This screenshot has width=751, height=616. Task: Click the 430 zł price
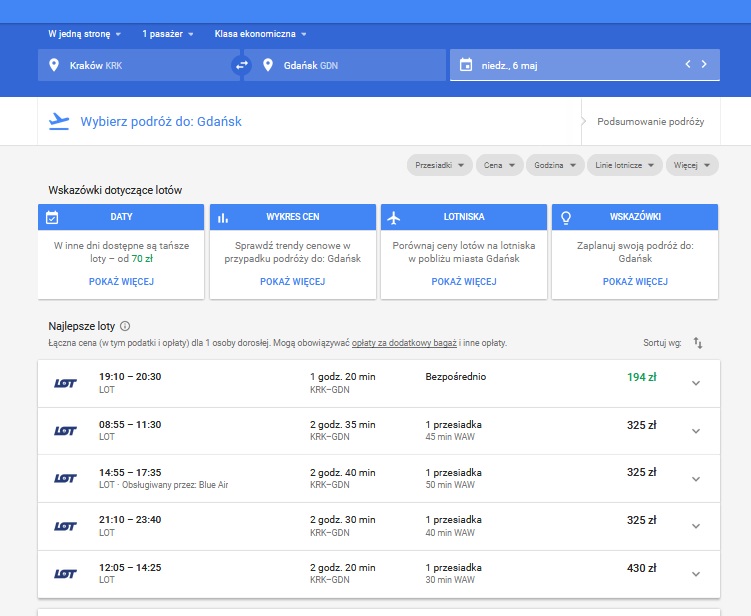pos(642,568)
